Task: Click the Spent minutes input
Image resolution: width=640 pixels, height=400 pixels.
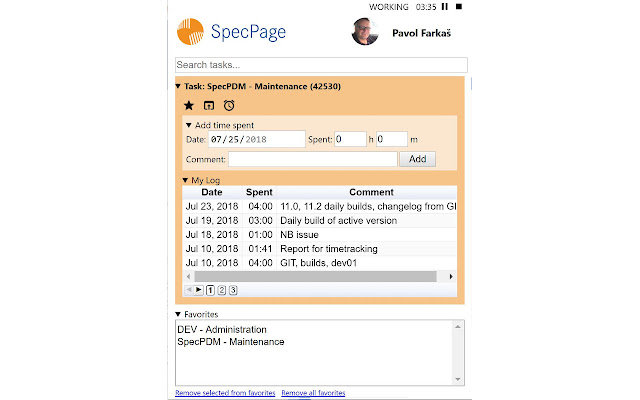Action: tap(392, 139)
